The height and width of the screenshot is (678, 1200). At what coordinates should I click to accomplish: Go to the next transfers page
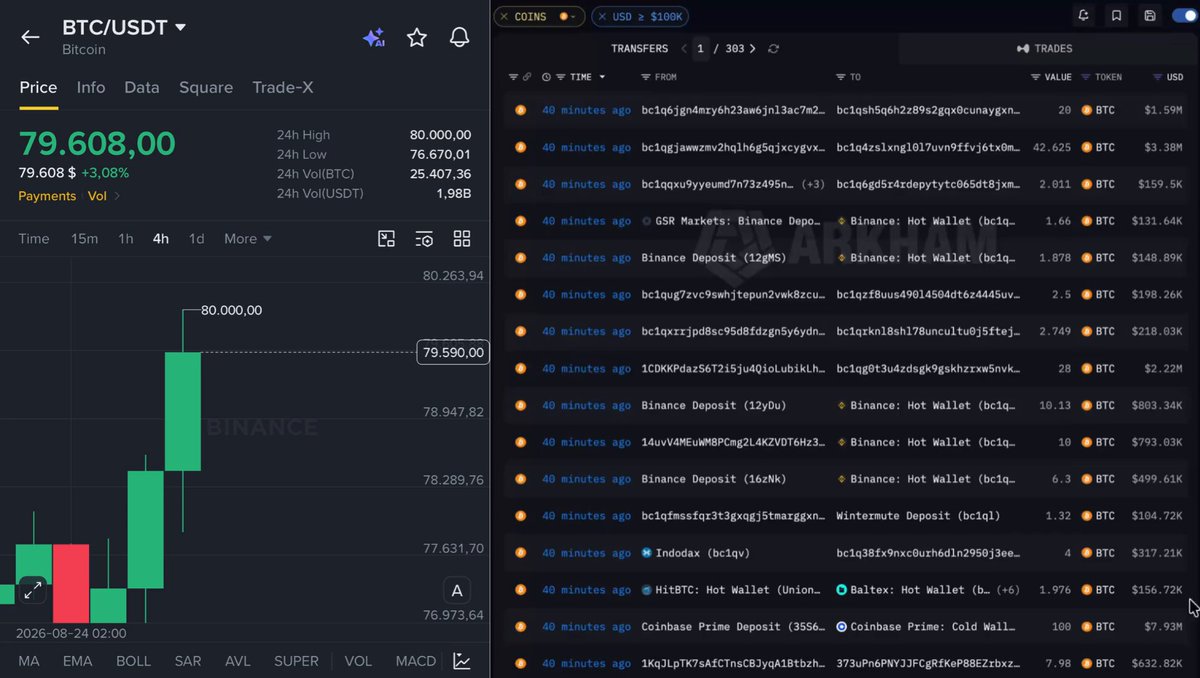click(752, 48)
